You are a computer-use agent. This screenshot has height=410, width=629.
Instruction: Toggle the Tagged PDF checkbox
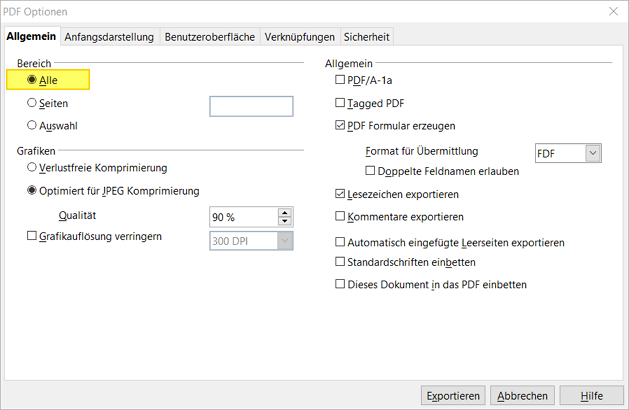point(340,103)
